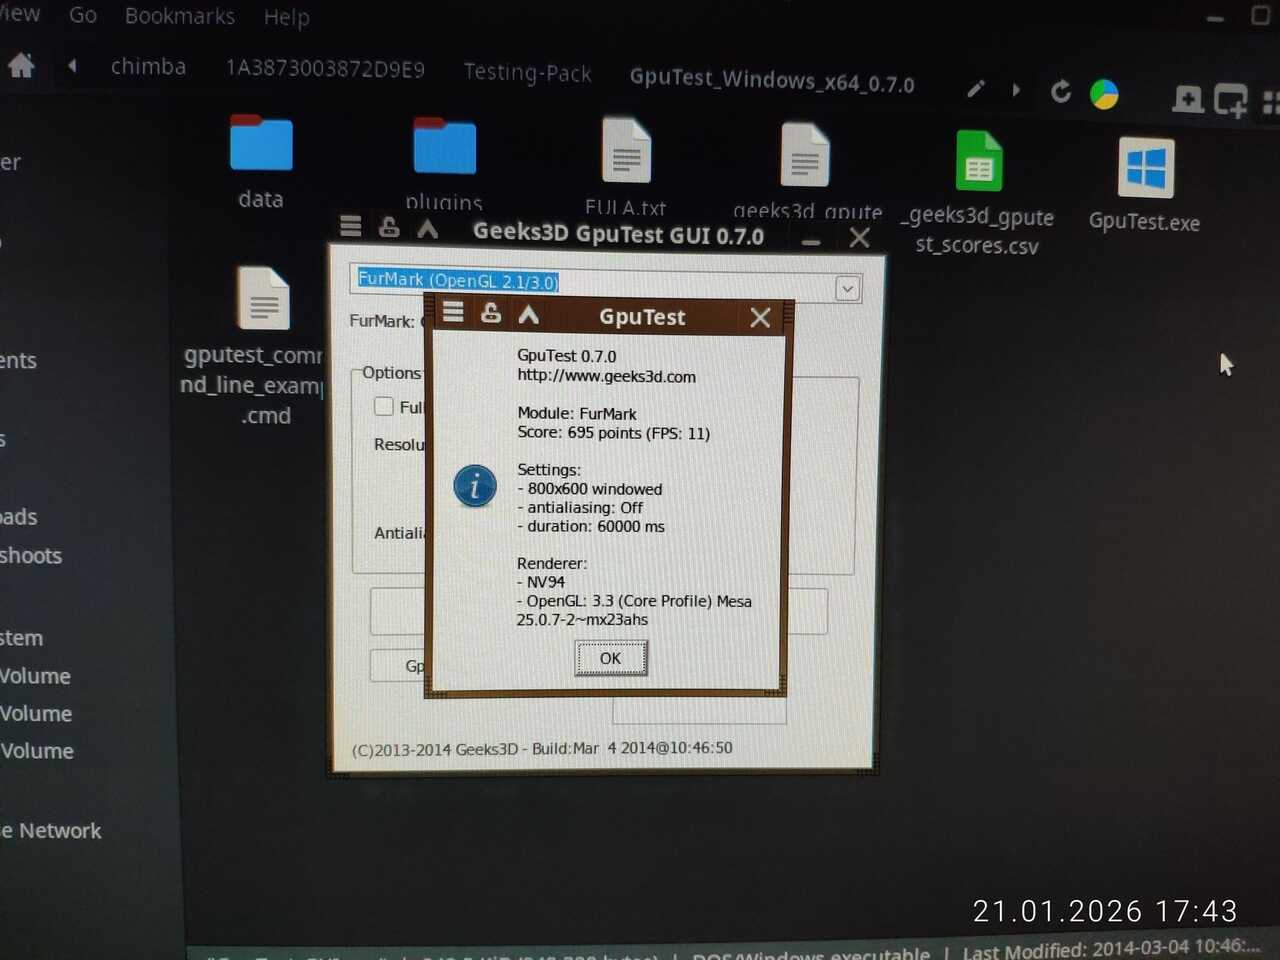Select the FurMark (OpenGL 2.1/3.0) combo box field
Image resolution: width=1280 pixels, height=960 pixels.
tap(605, 283)
